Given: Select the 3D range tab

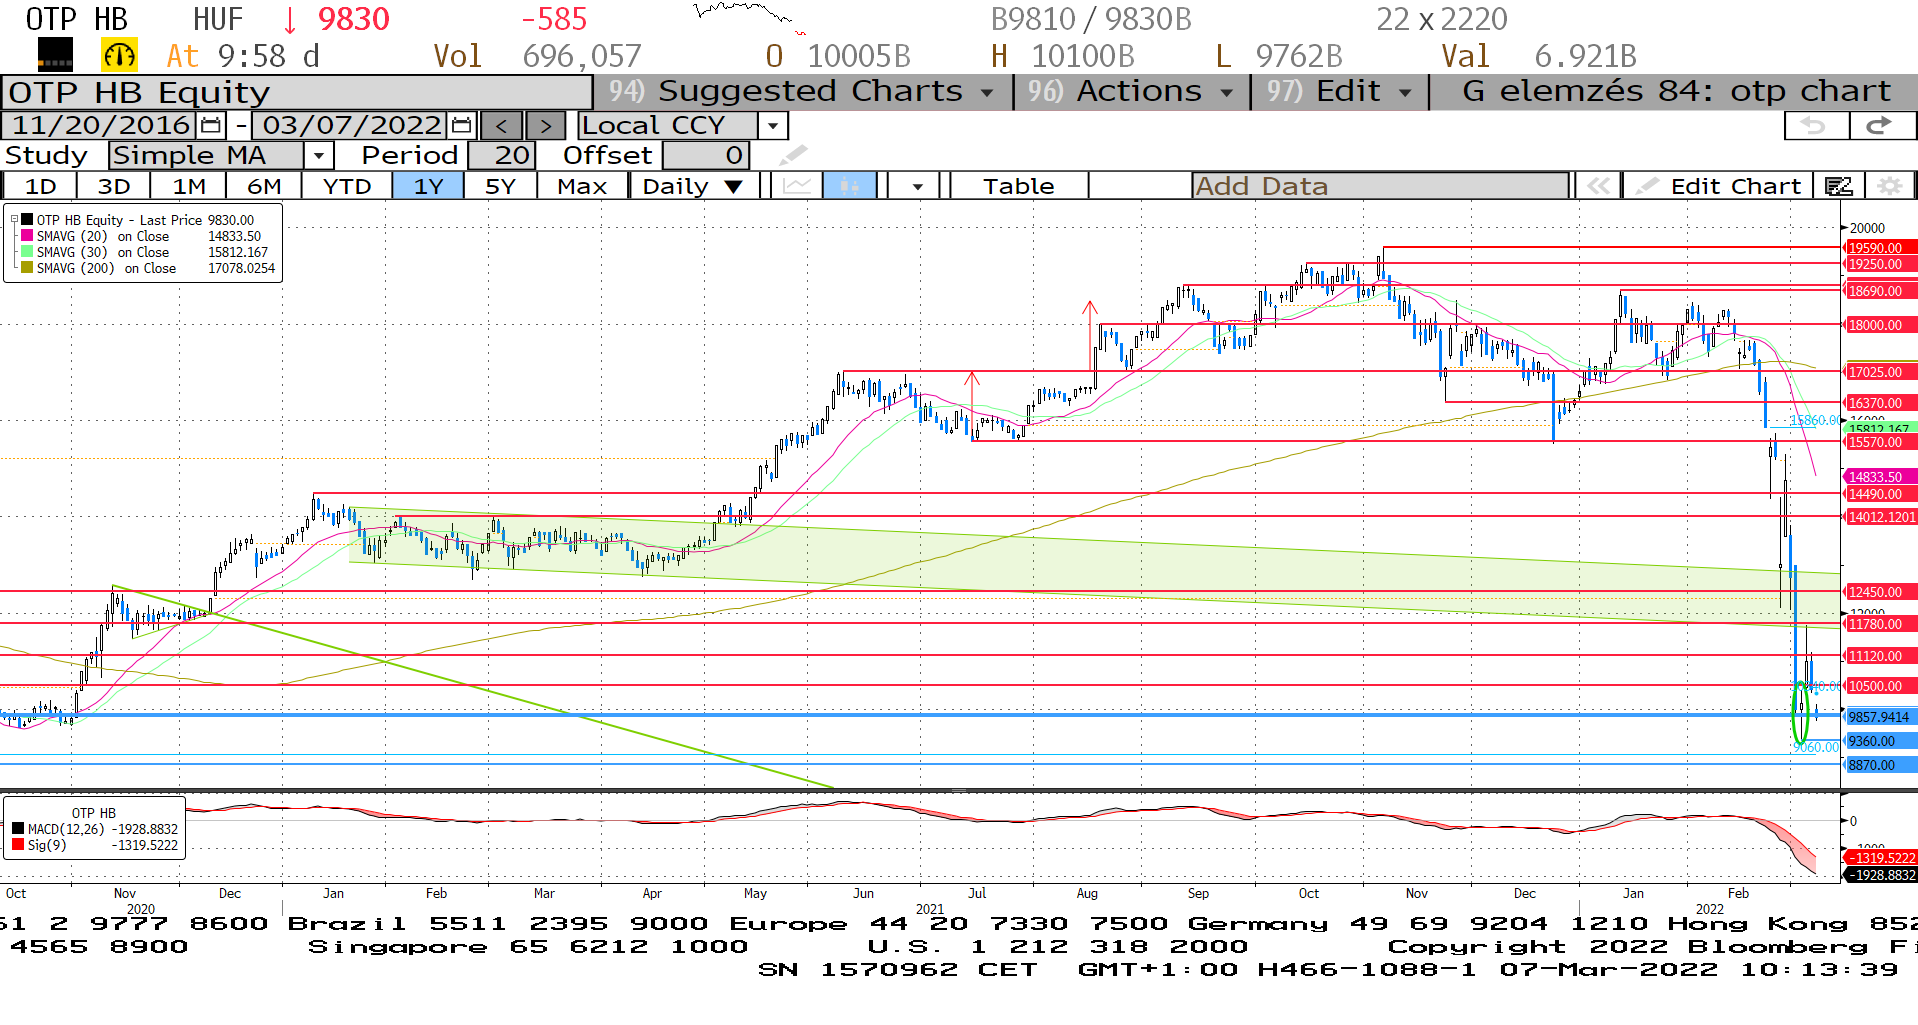Looking at the screenshot, I should [113, 186].
